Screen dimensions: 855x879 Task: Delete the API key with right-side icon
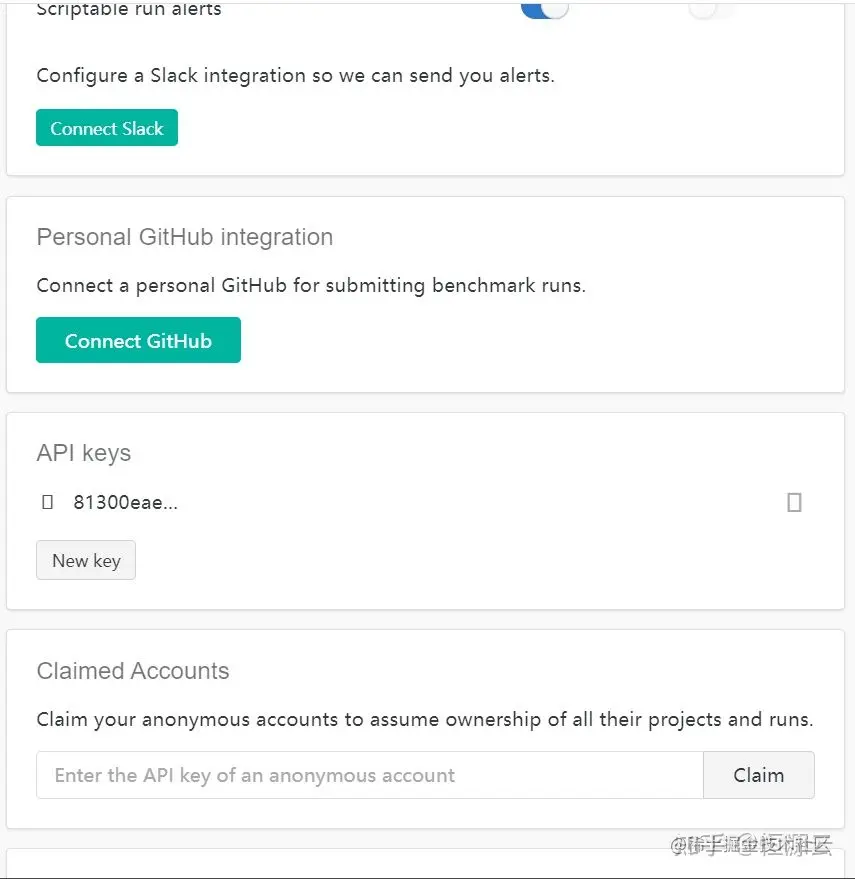click(x=794, y=502)
